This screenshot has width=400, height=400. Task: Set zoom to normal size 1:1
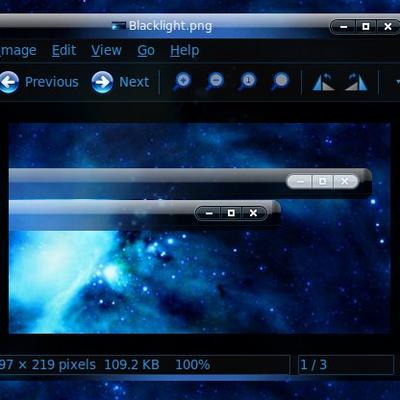[247, 82]
